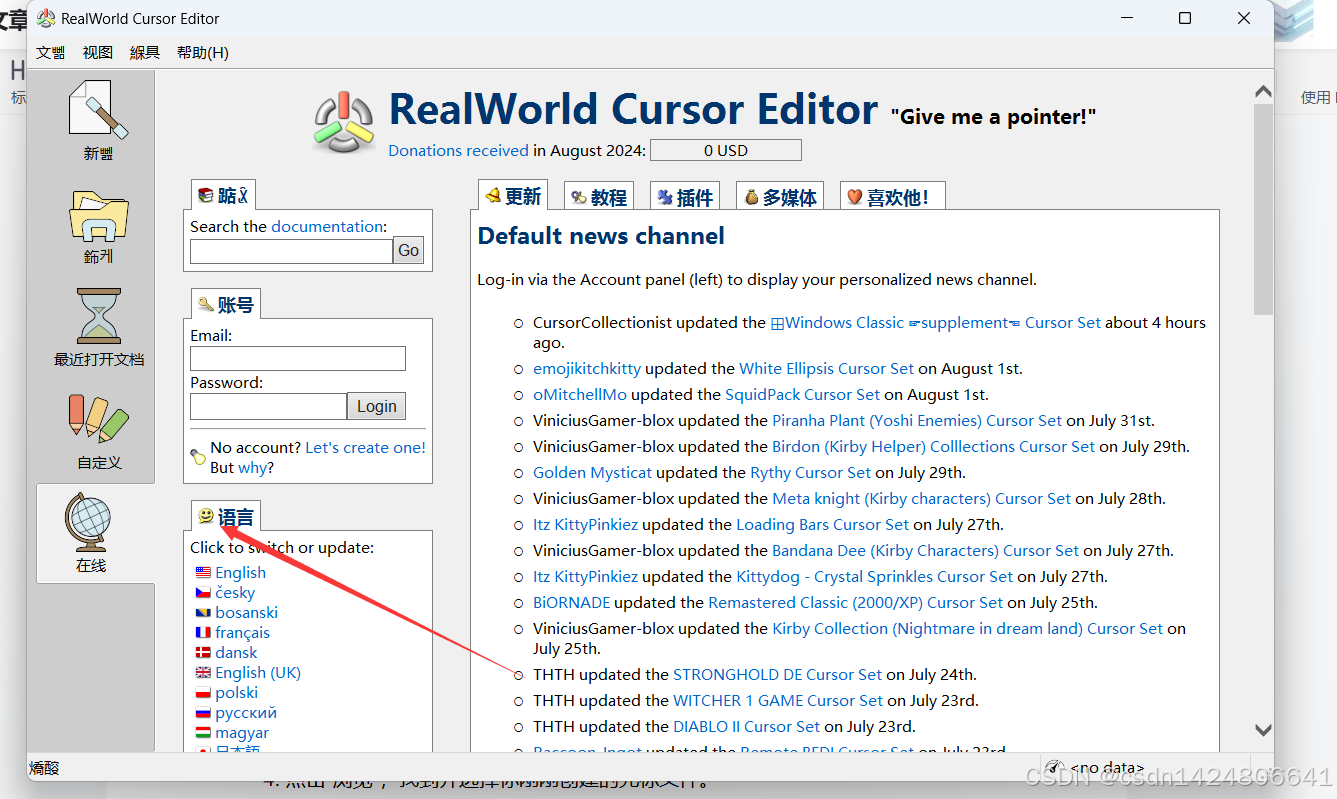The height and width of the screenshot is (799, 1337).
Task: Click the scroll down arrow of page scrollbar
Action: point(1263,731)
